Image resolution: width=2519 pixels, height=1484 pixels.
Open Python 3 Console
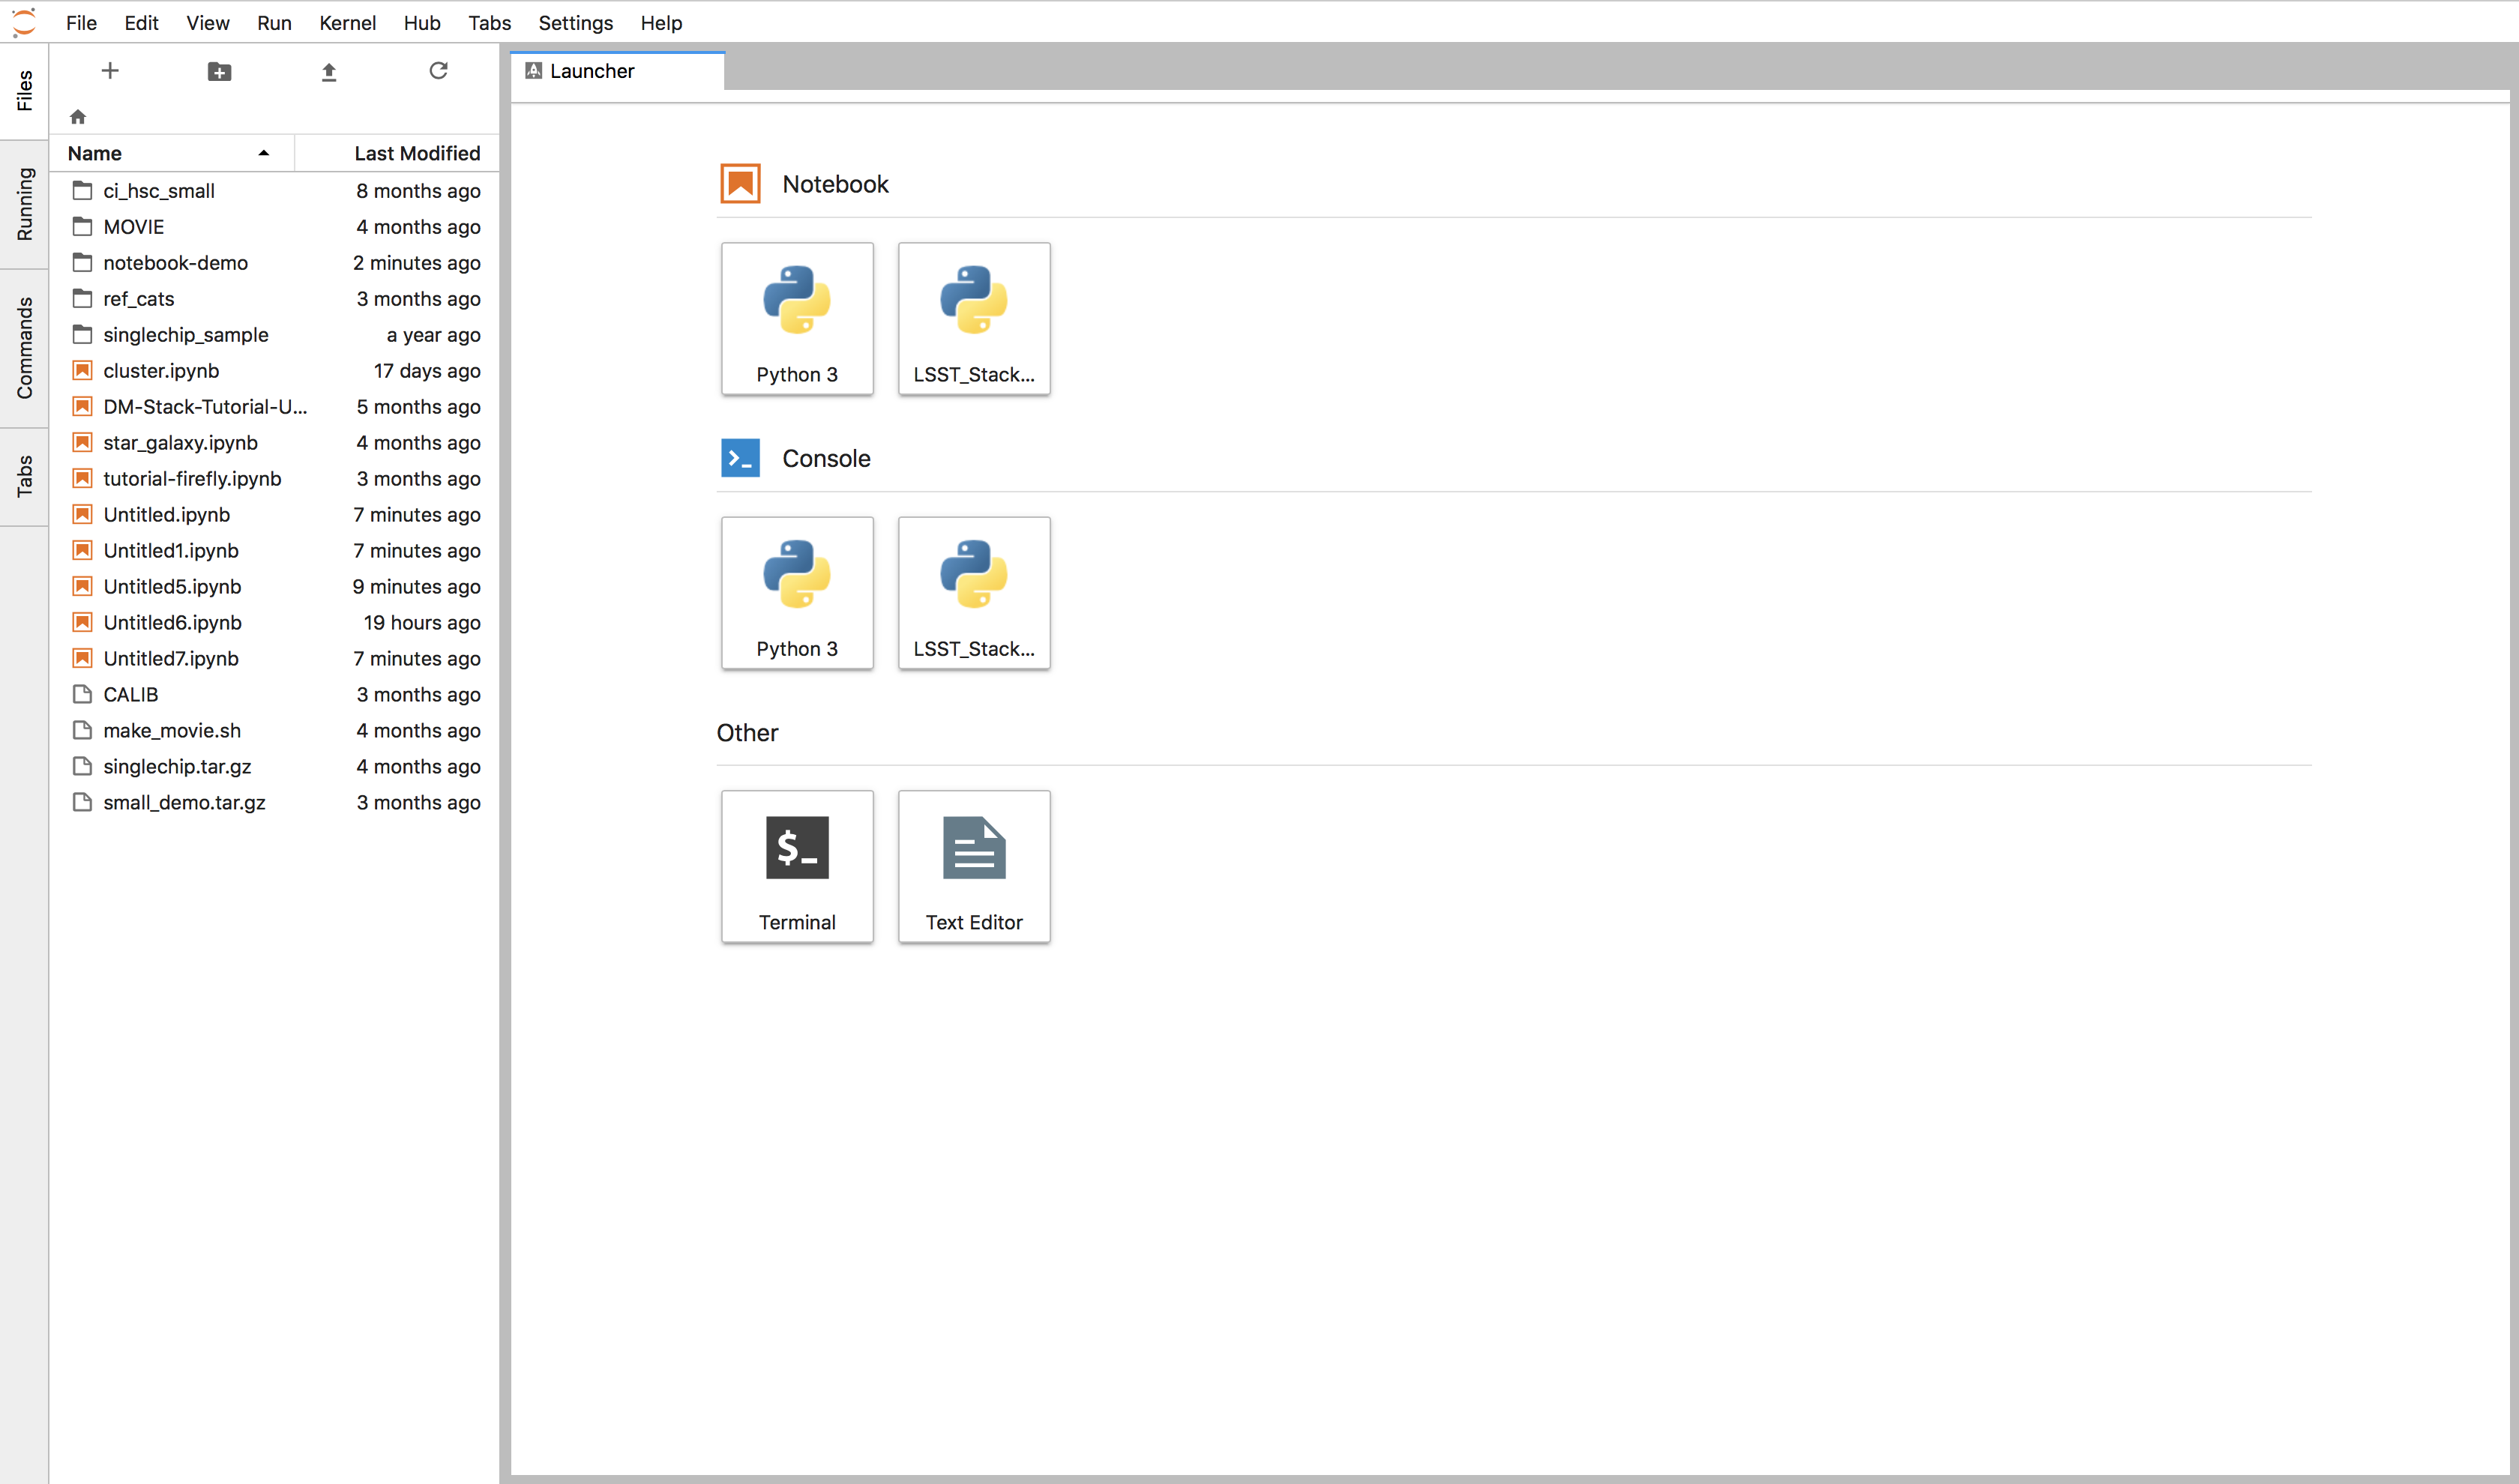tap(798, 592)
